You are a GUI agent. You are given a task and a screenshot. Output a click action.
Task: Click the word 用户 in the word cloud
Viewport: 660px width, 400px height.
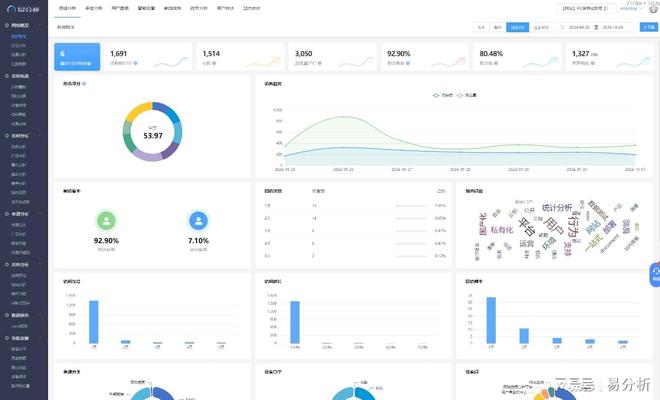pos(554,226)
